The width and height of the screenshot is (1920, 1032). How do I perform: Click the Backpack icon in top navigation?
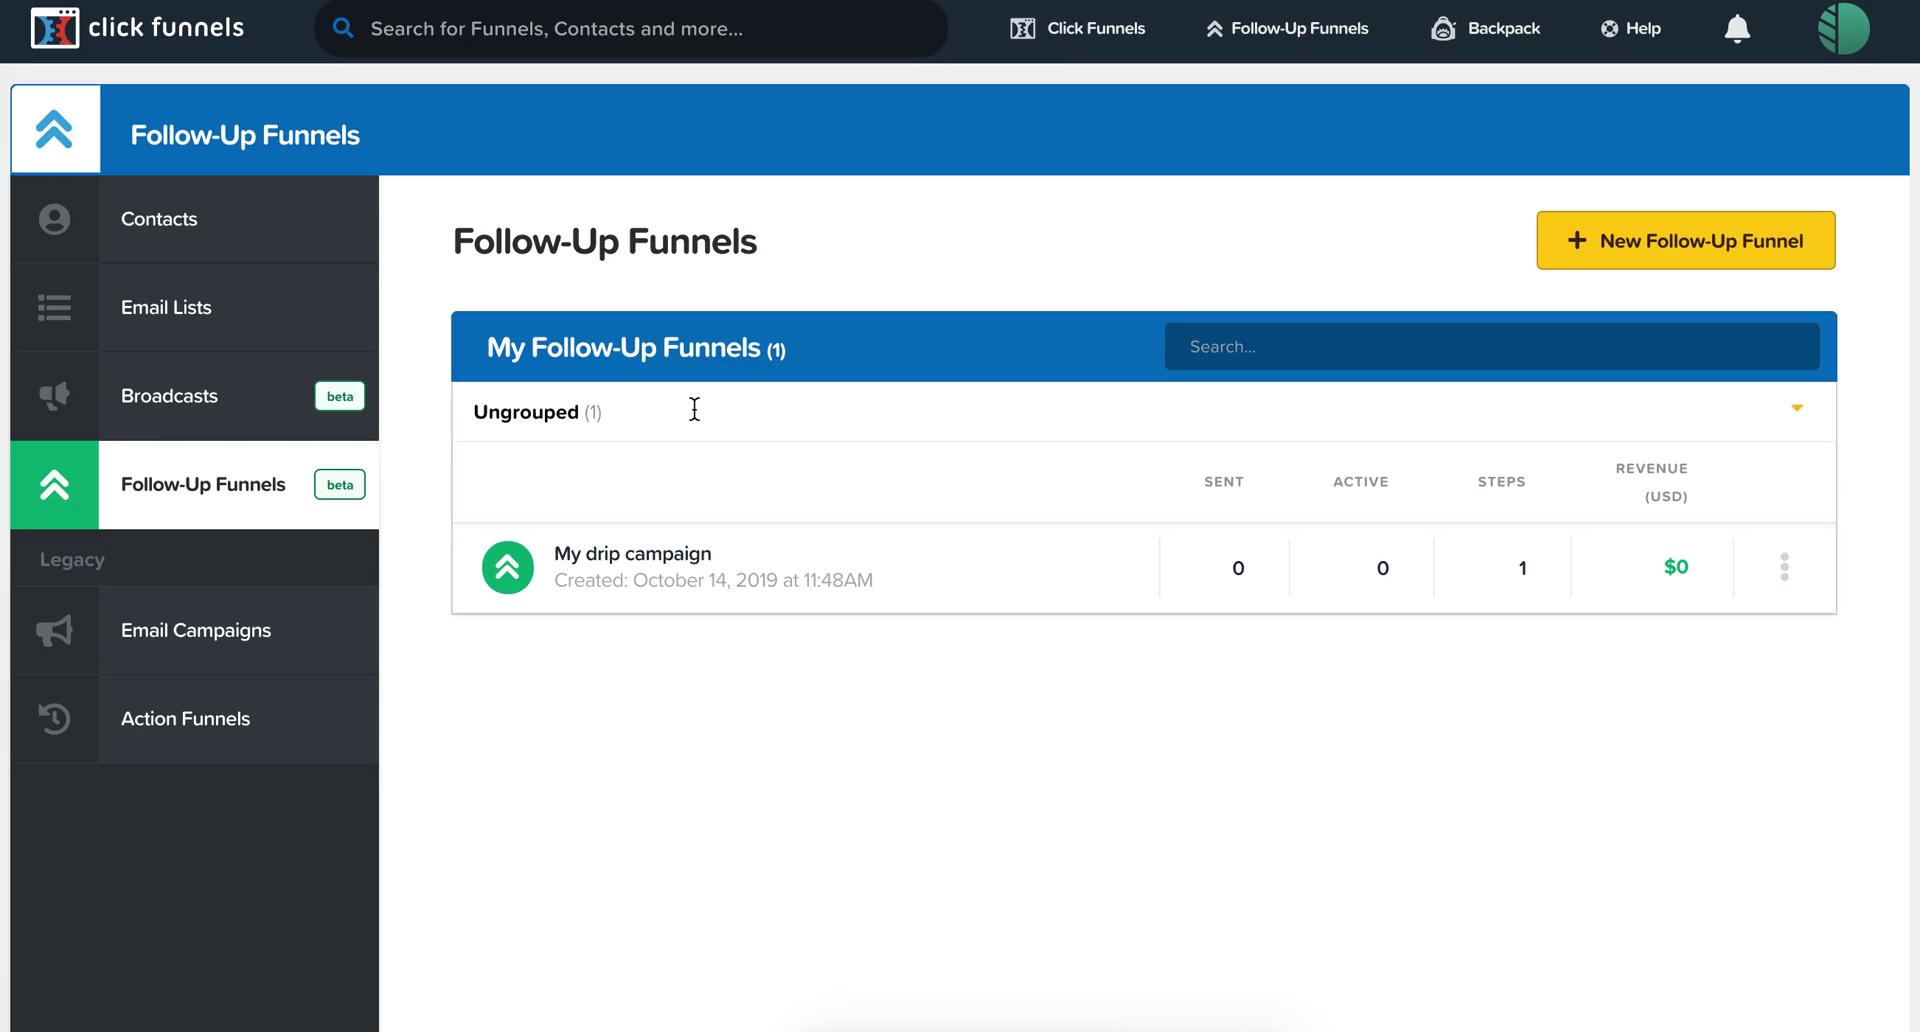(1443, 28)
